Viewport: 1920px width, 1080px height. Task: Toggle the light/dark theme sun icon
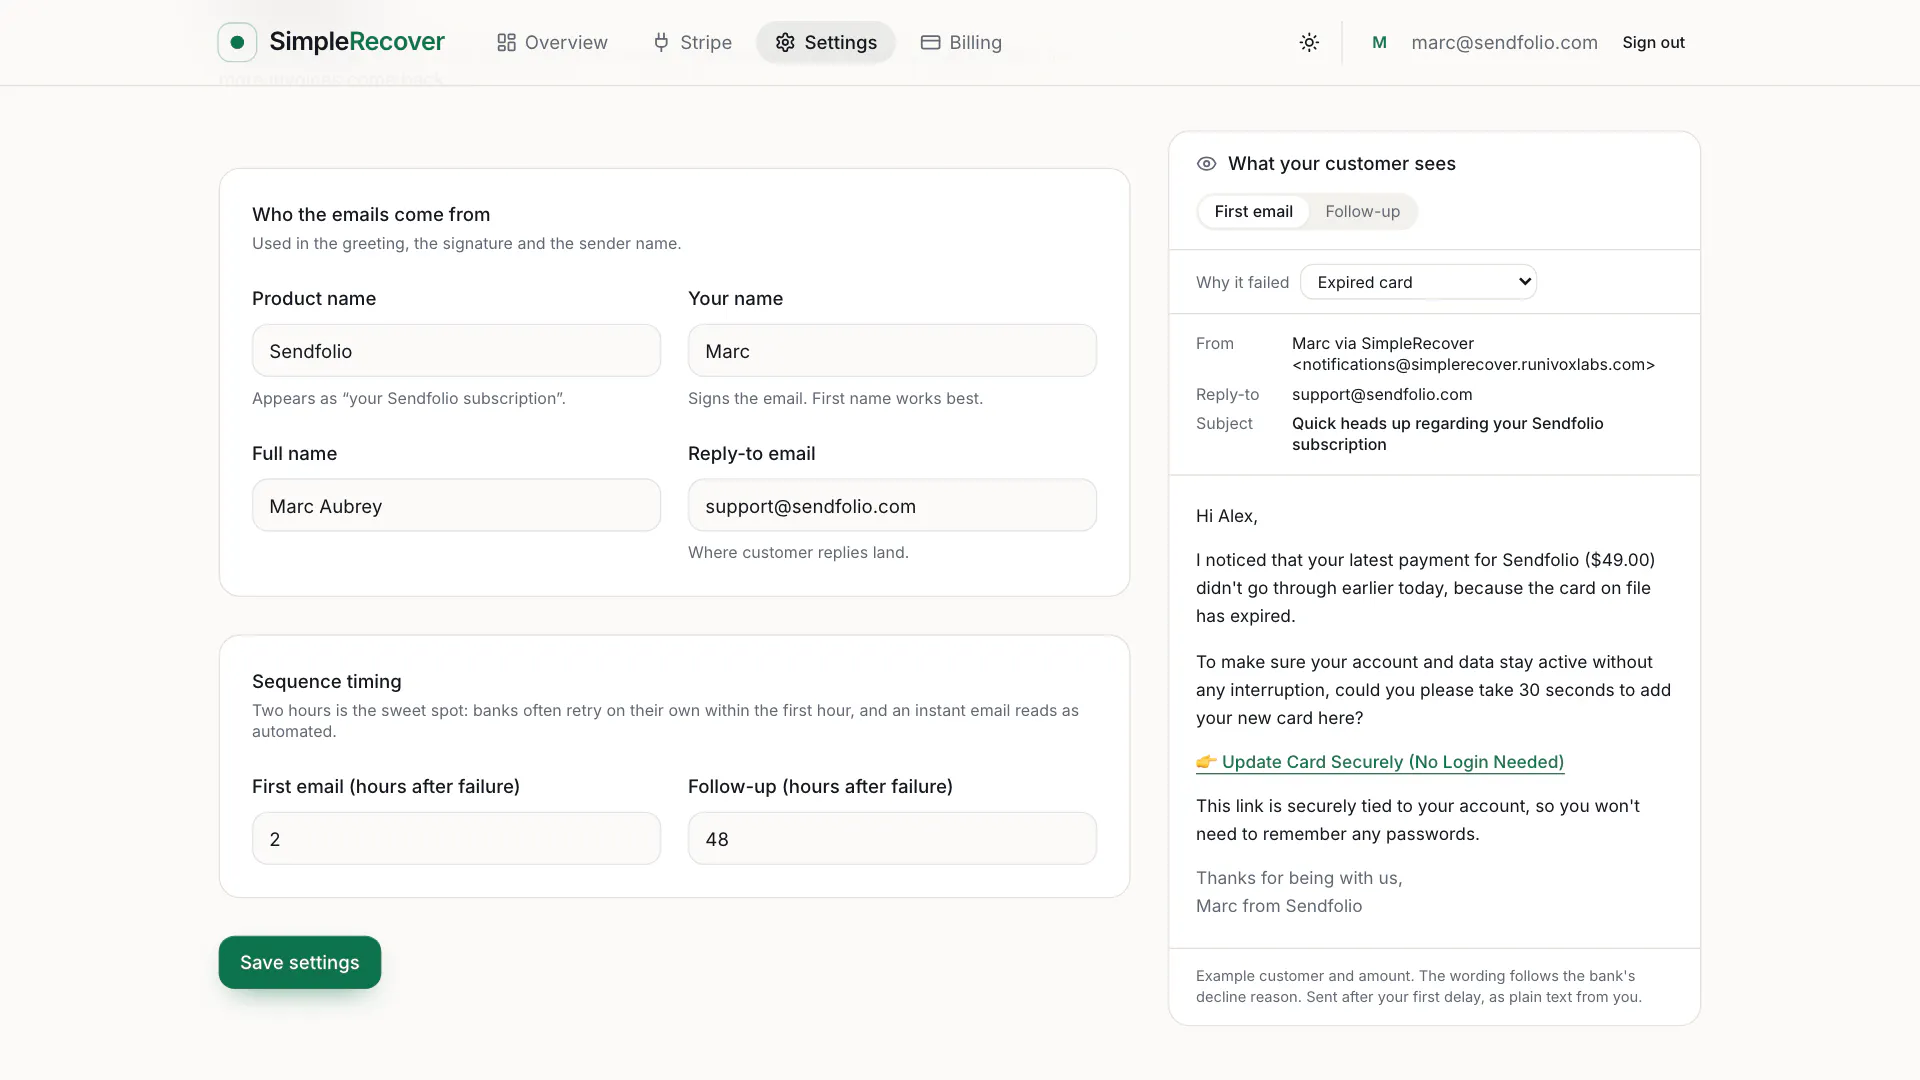(x=1309, y=42)
